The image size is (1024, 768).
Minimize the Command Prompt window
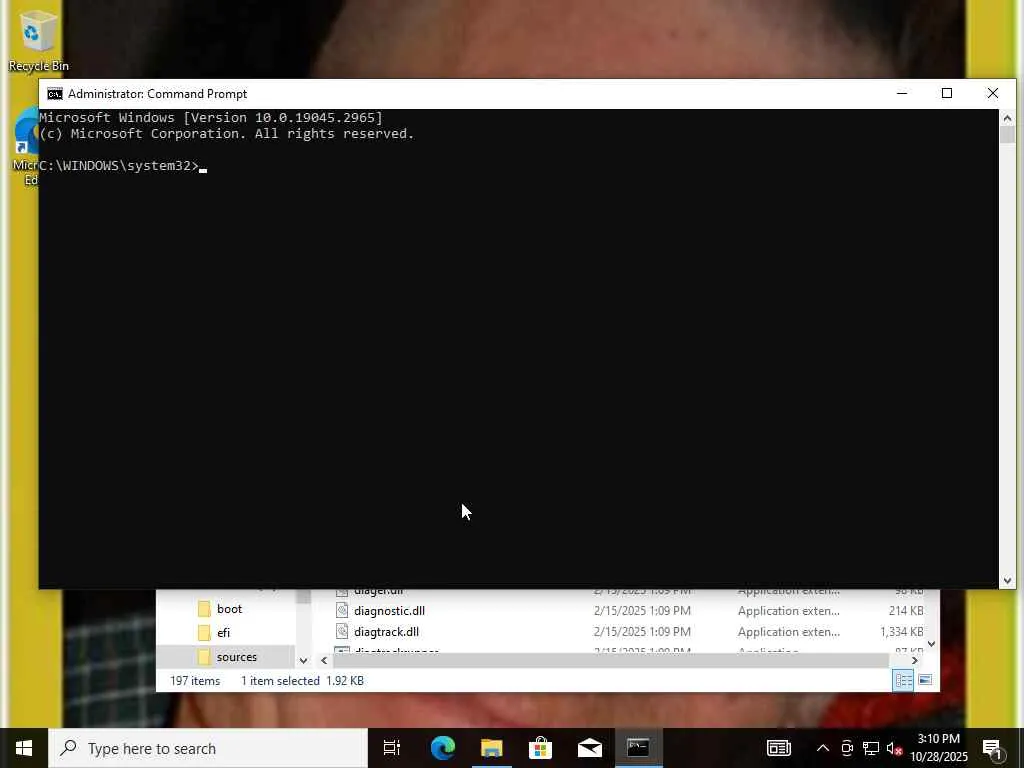(x=902, y=93)
